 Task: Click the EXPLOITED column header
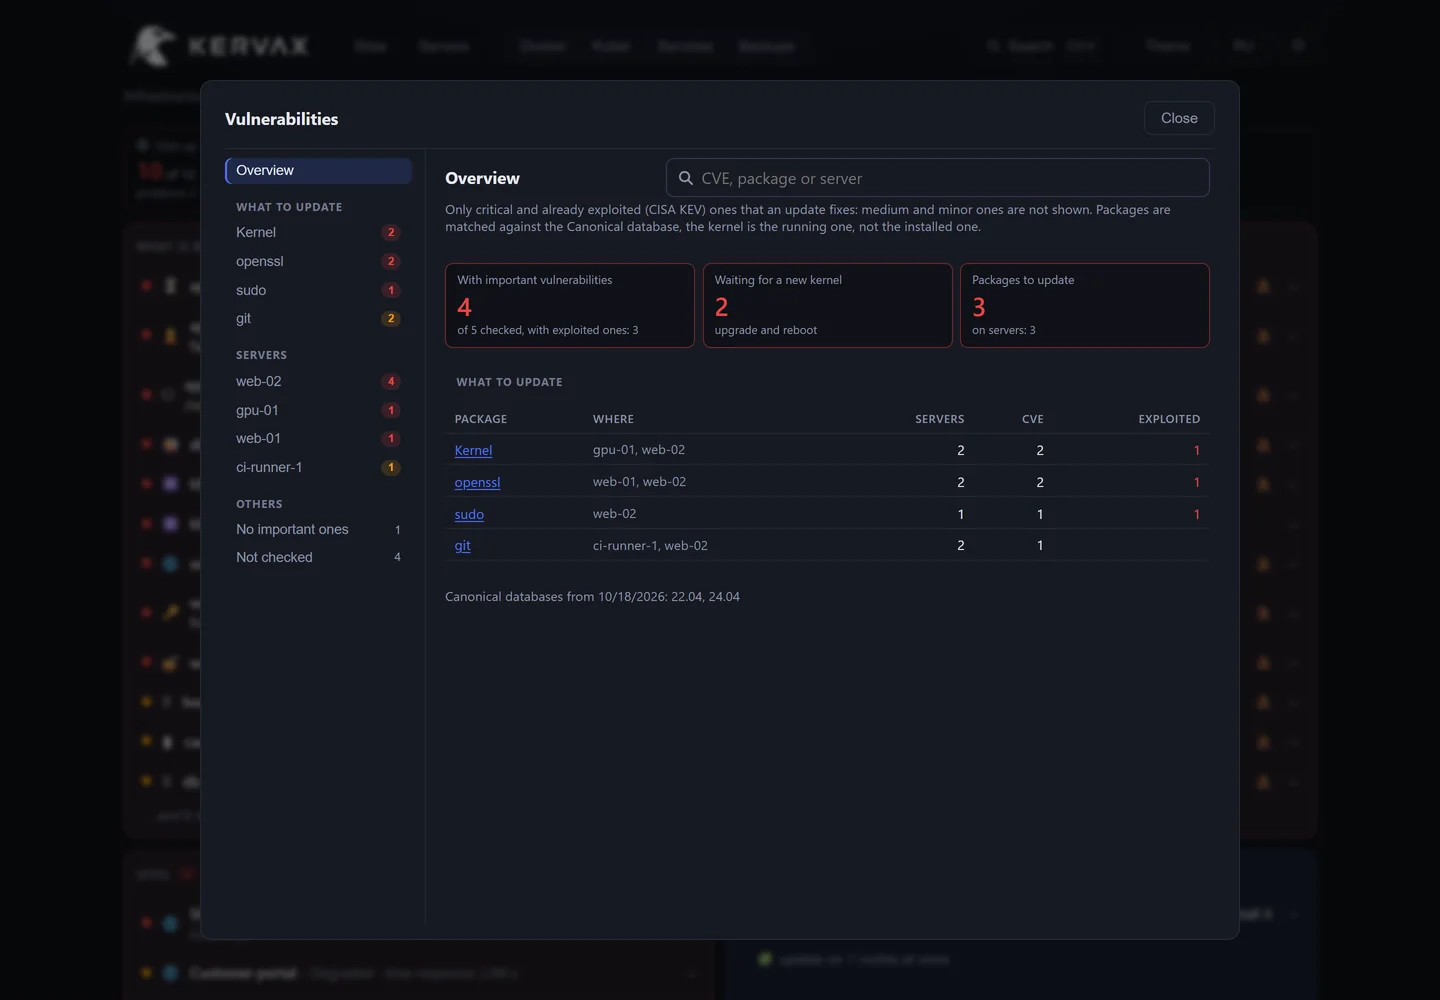pyautogui.click(x=1169, y=419)
